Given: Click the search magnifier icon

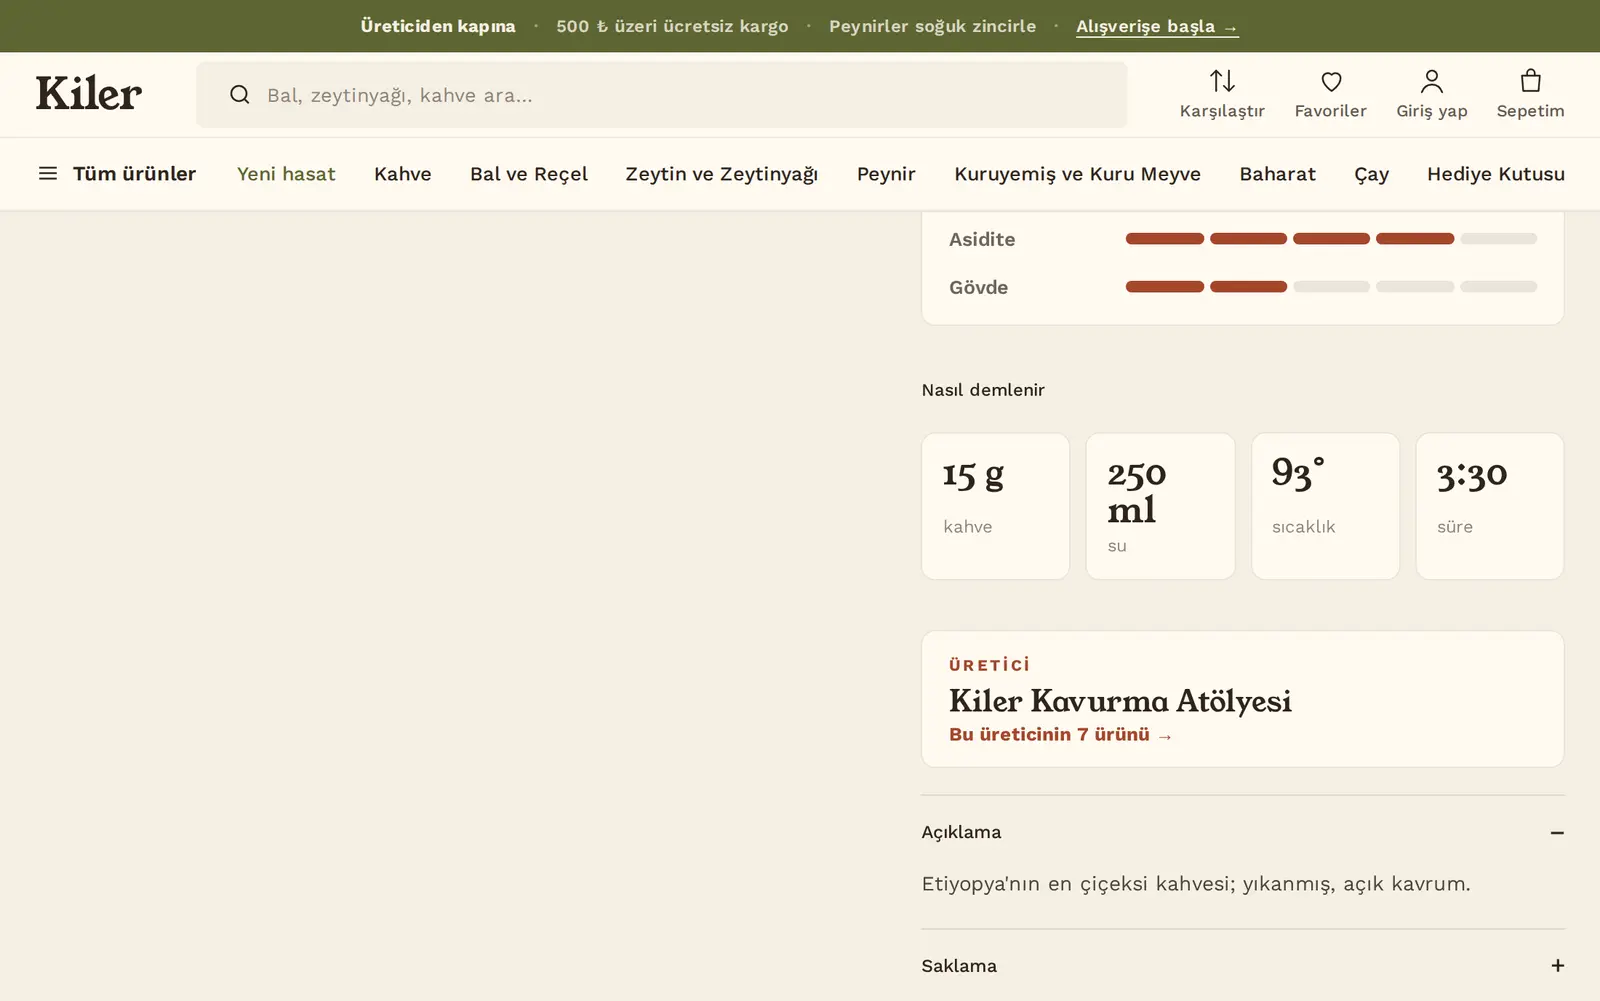Looking at the screenshot, I should 240,95.
